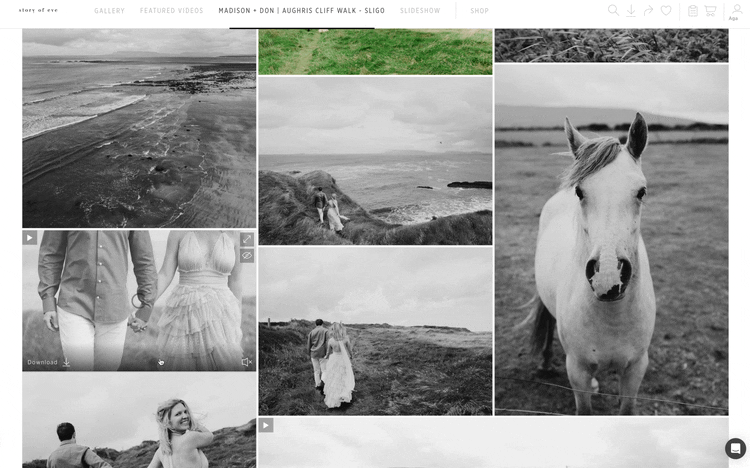Open the gallery search icon
Screen dimensions: 750x468
[613, 10]
